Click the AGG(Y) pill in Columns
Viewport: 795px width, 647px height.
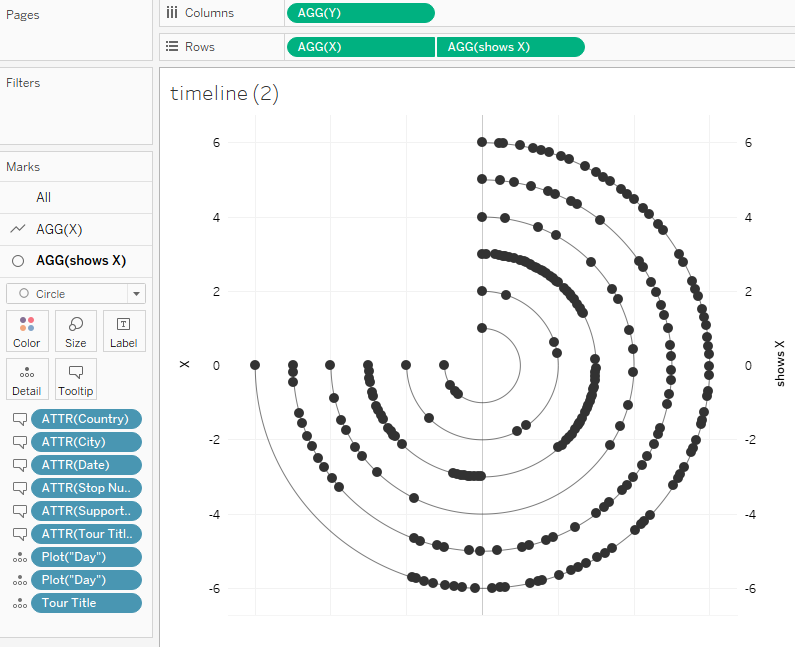360,13
